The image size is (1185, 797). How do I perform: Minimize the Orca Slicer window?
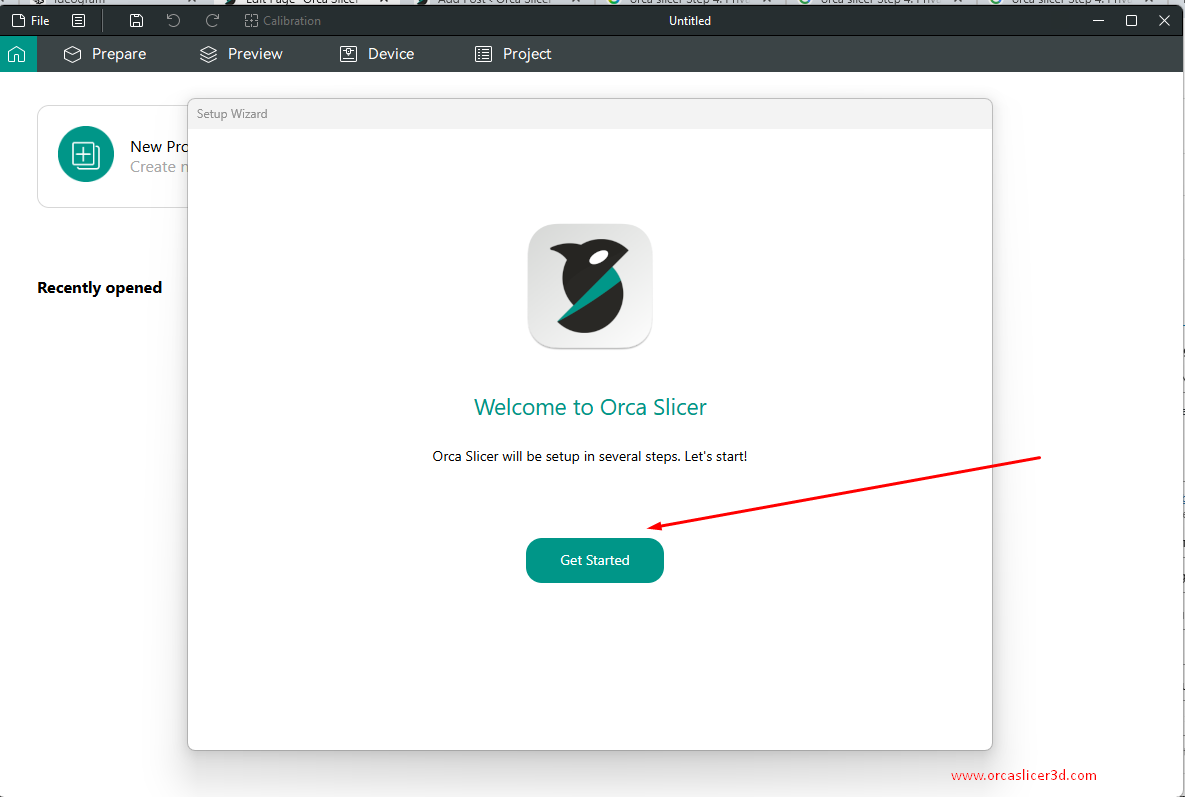coord(1099,21)
